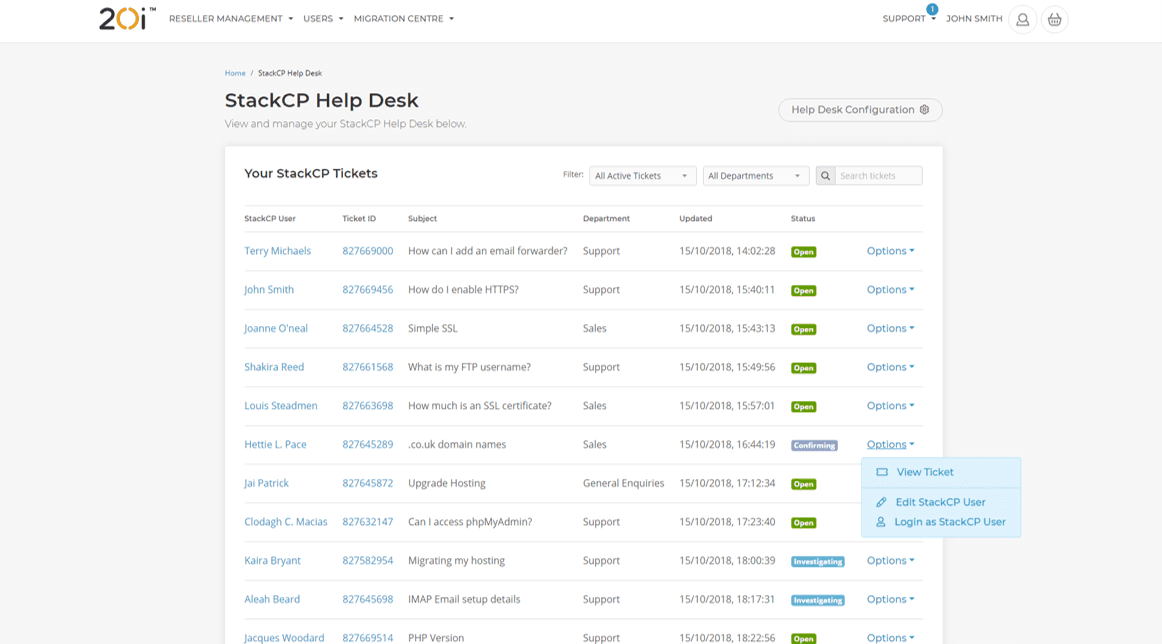Open ticket 827669514

point(368,637)
